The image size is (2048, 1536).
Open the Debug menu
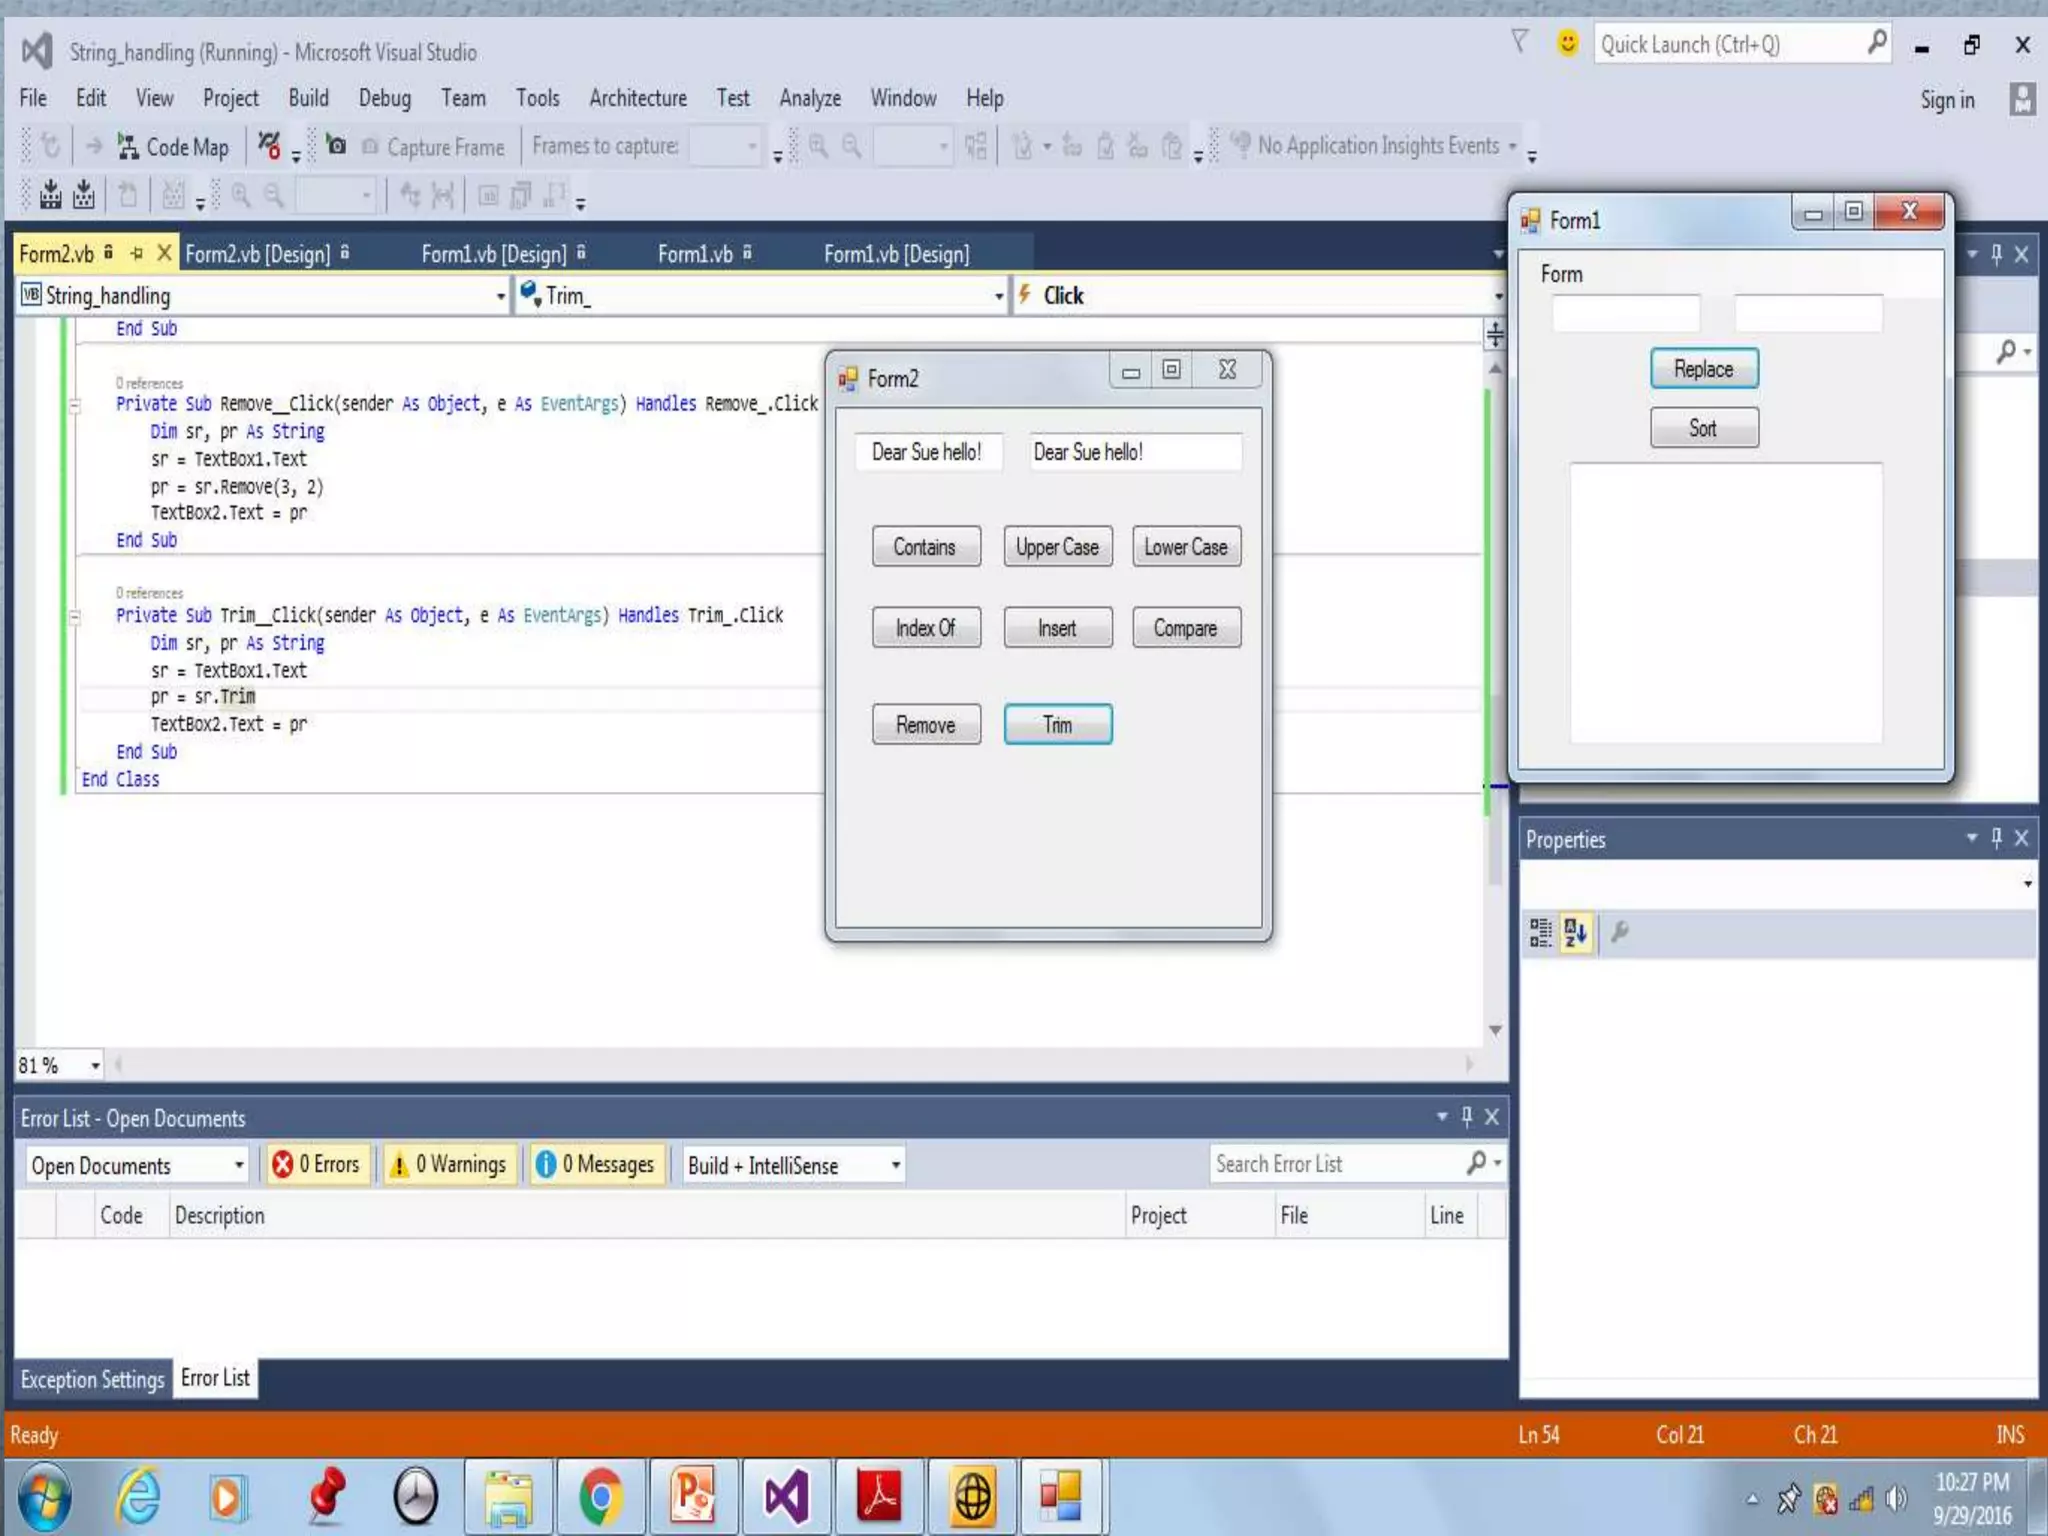tap(384, 98)
